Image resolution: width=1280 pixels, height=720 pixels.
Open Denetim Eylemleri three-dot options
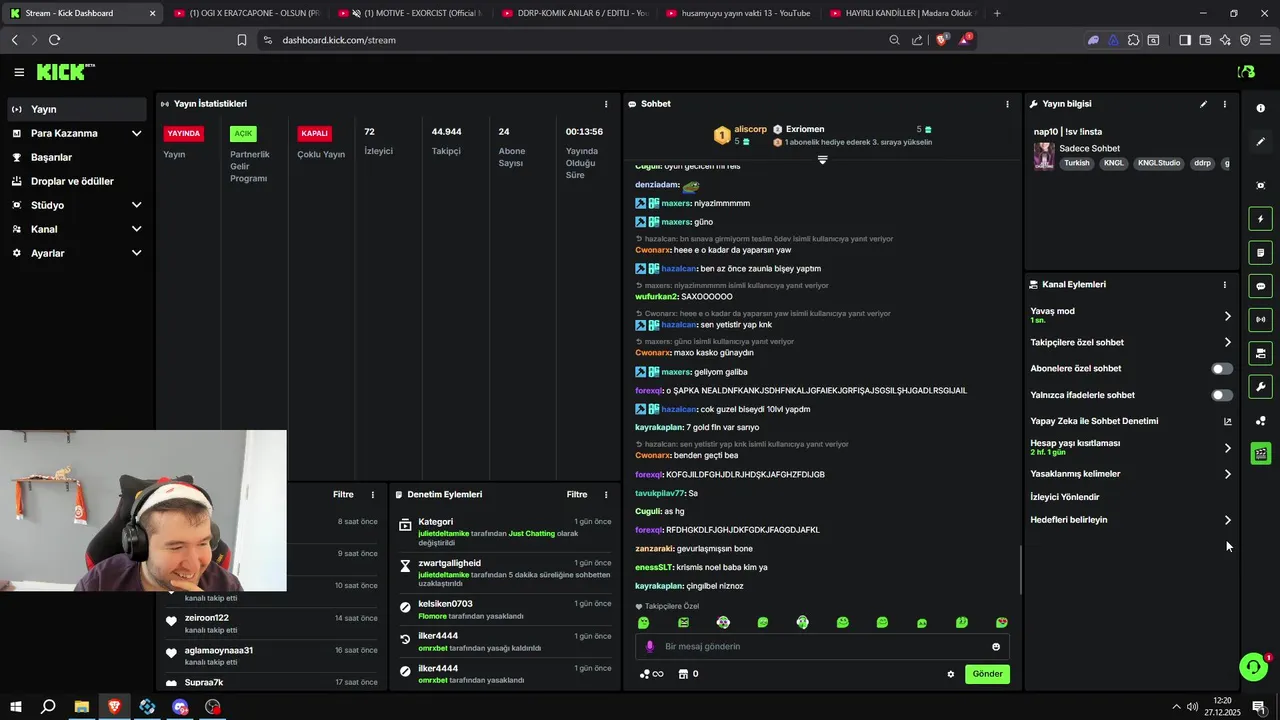coord(605,495)
